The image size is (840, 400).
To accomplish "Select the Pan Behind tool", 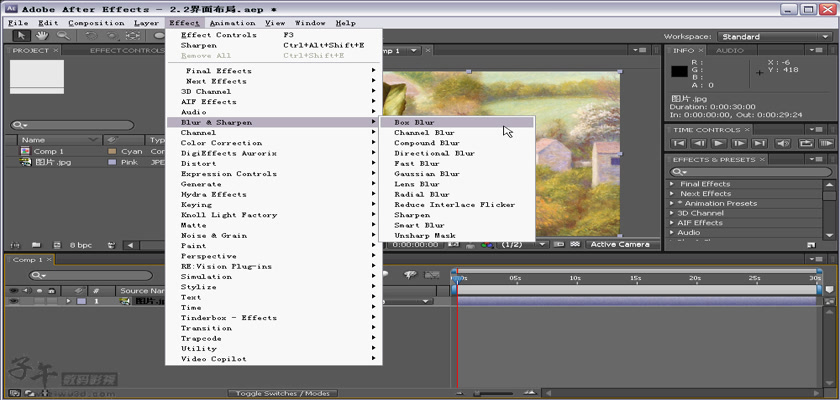I will [132, 36].
